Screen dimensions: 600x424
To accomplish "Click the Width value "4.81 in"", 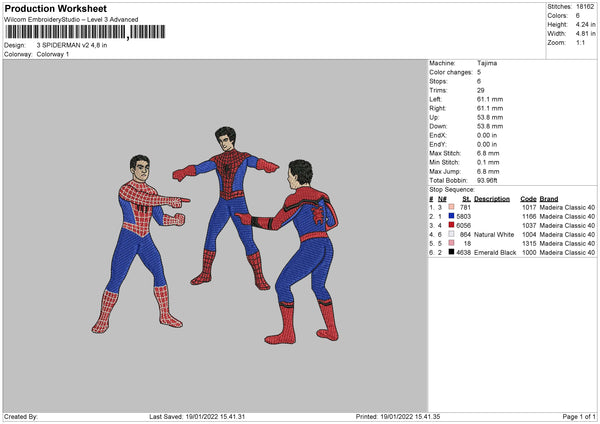I will point(585,34).
